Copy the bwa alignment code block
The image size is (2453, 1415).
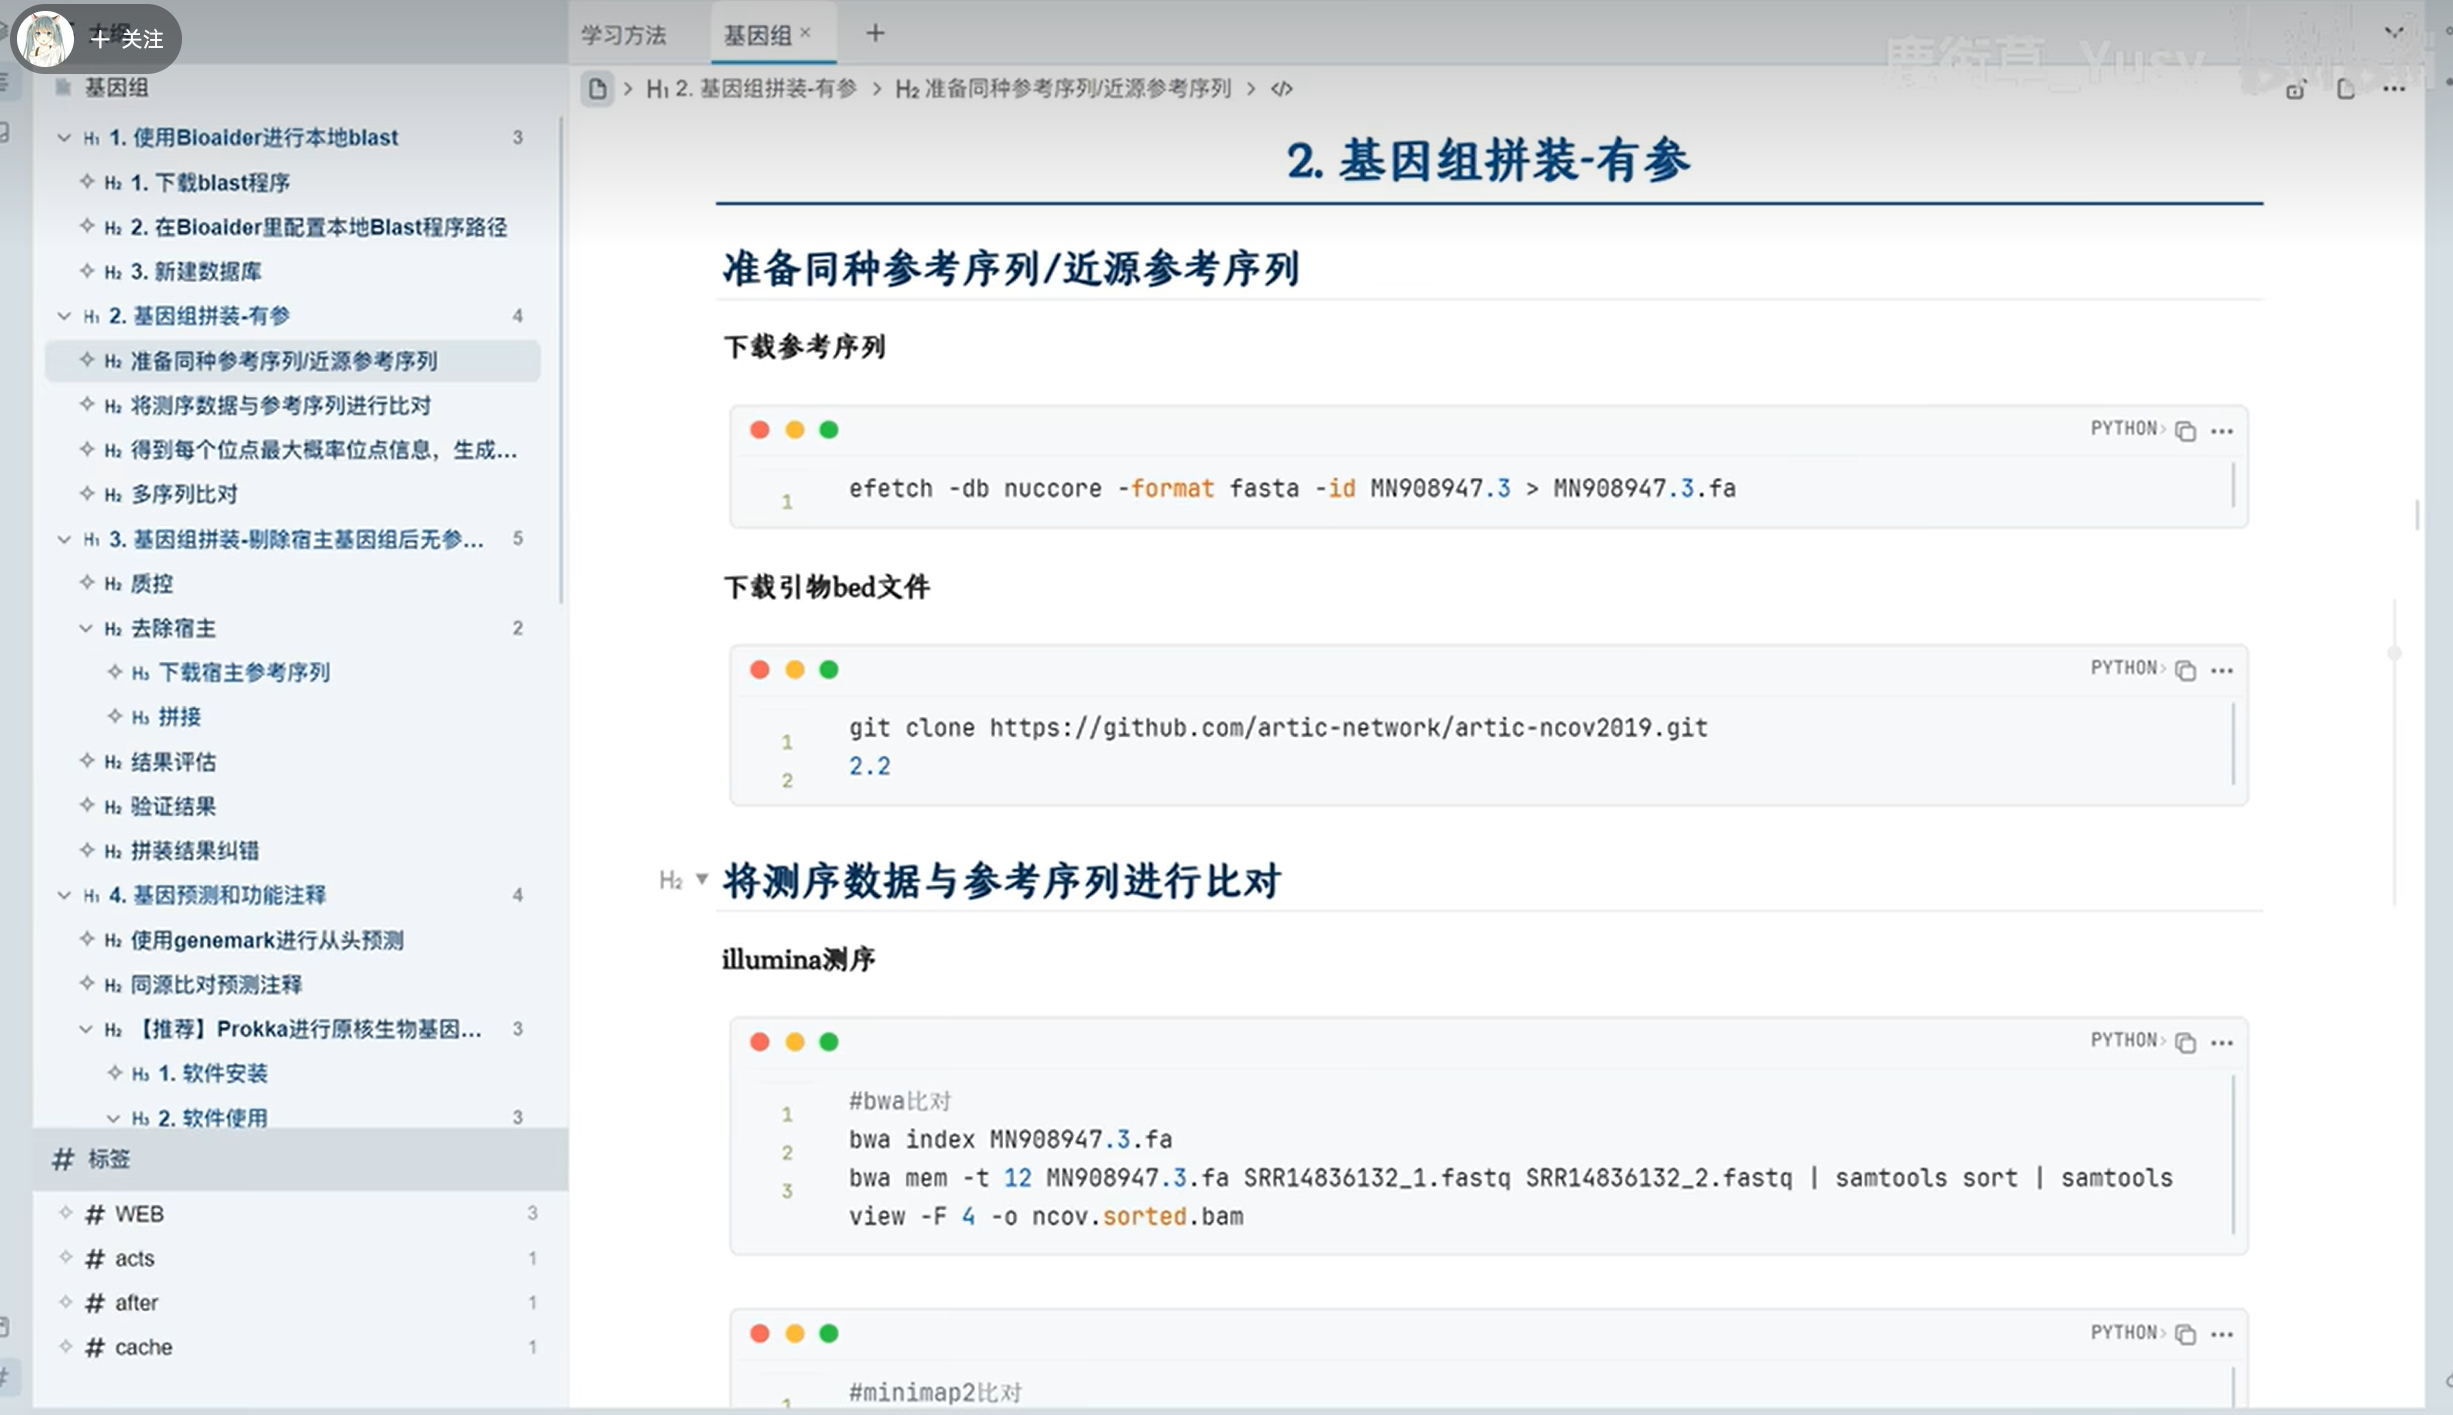[2185, 1043]
